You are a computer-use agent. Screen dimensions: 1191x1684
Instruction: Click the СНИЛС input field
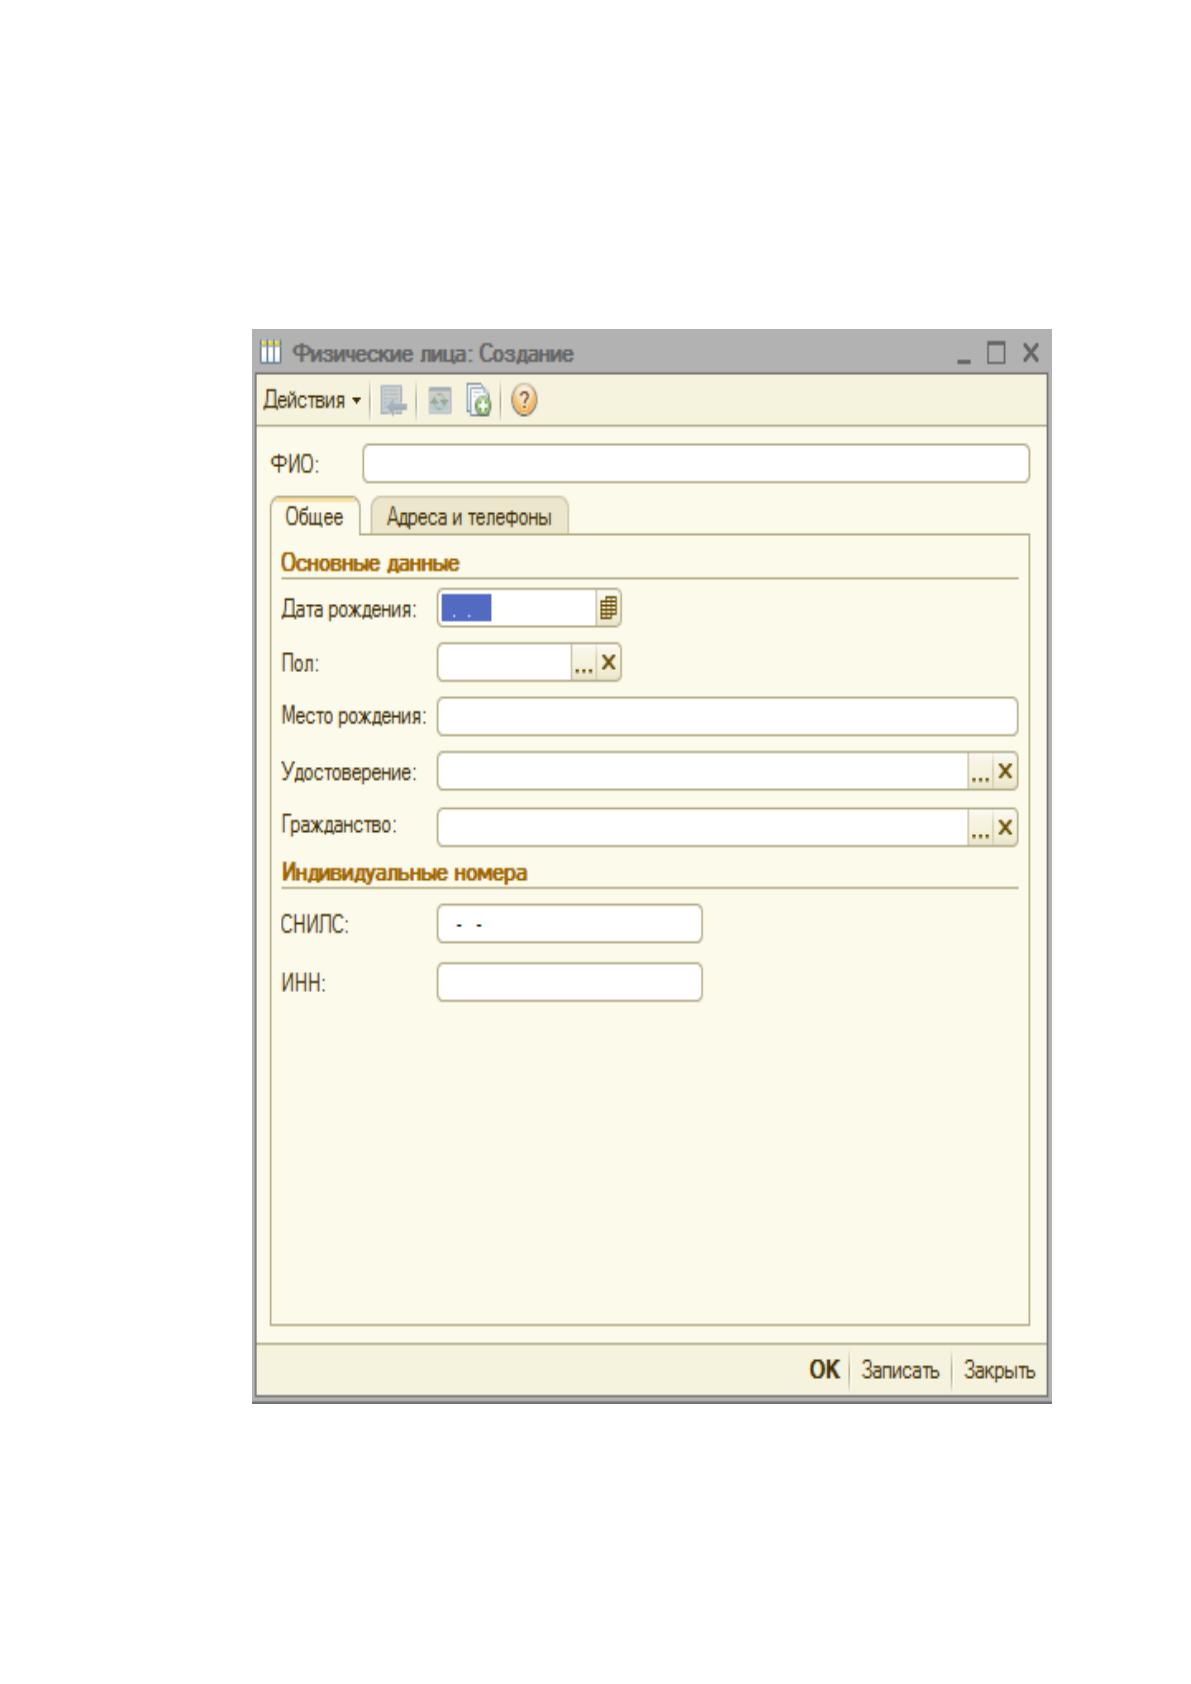click(x=569, y=924)
